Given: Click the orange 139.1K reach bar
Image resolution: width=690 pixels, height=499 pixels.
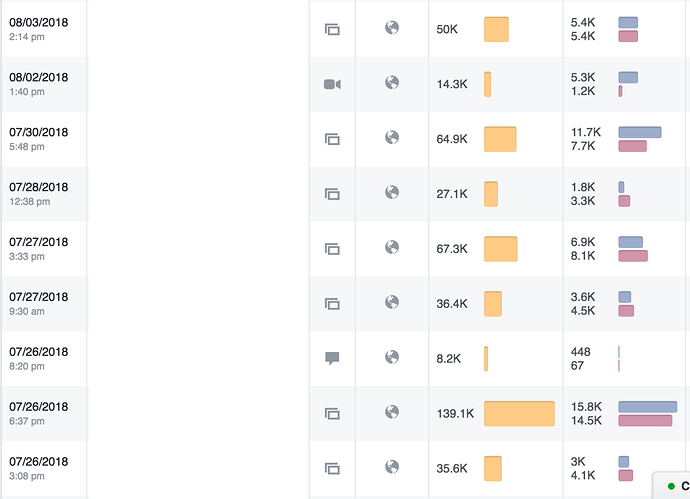Looking at the screenshot, I should [519, 414].
